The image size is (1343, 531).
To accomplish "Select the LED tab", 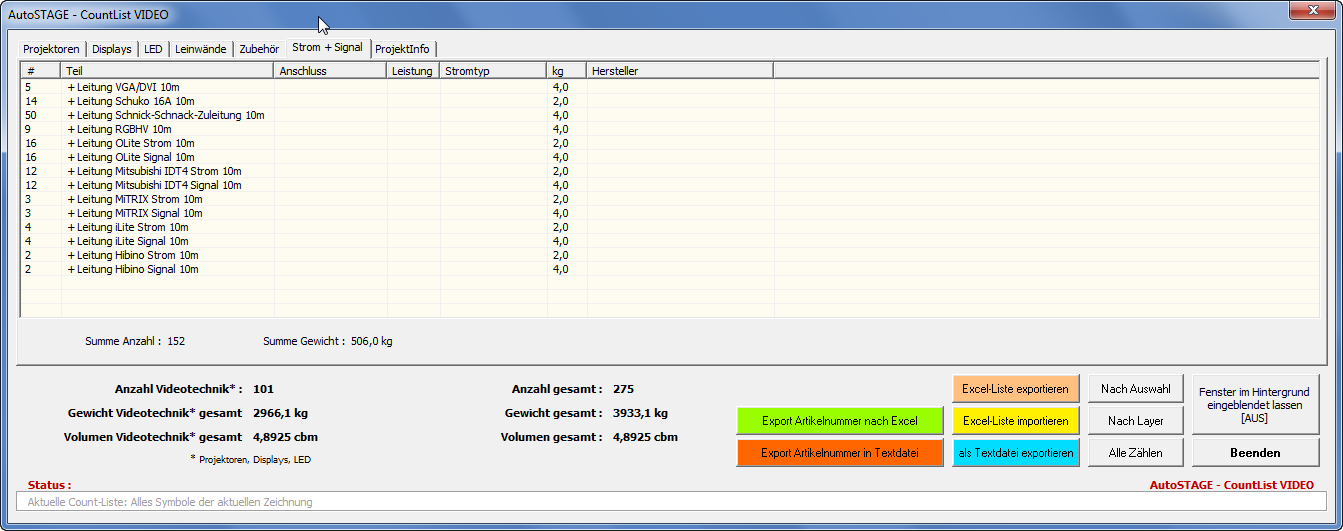I will pos(153,49).
